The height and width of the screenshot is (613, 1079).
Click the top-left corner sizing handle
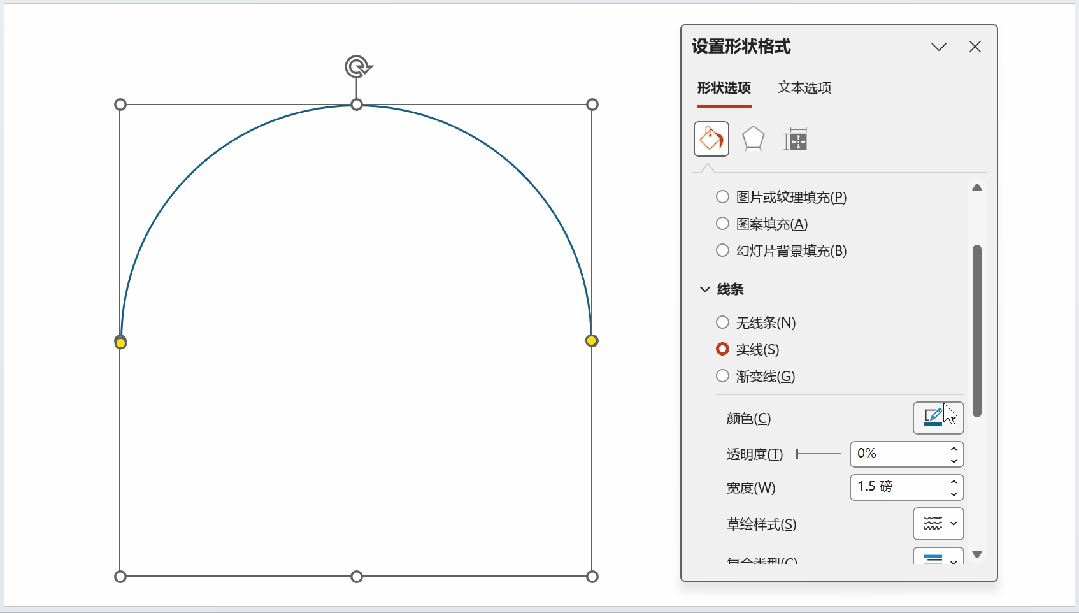(x=120, y=105)
